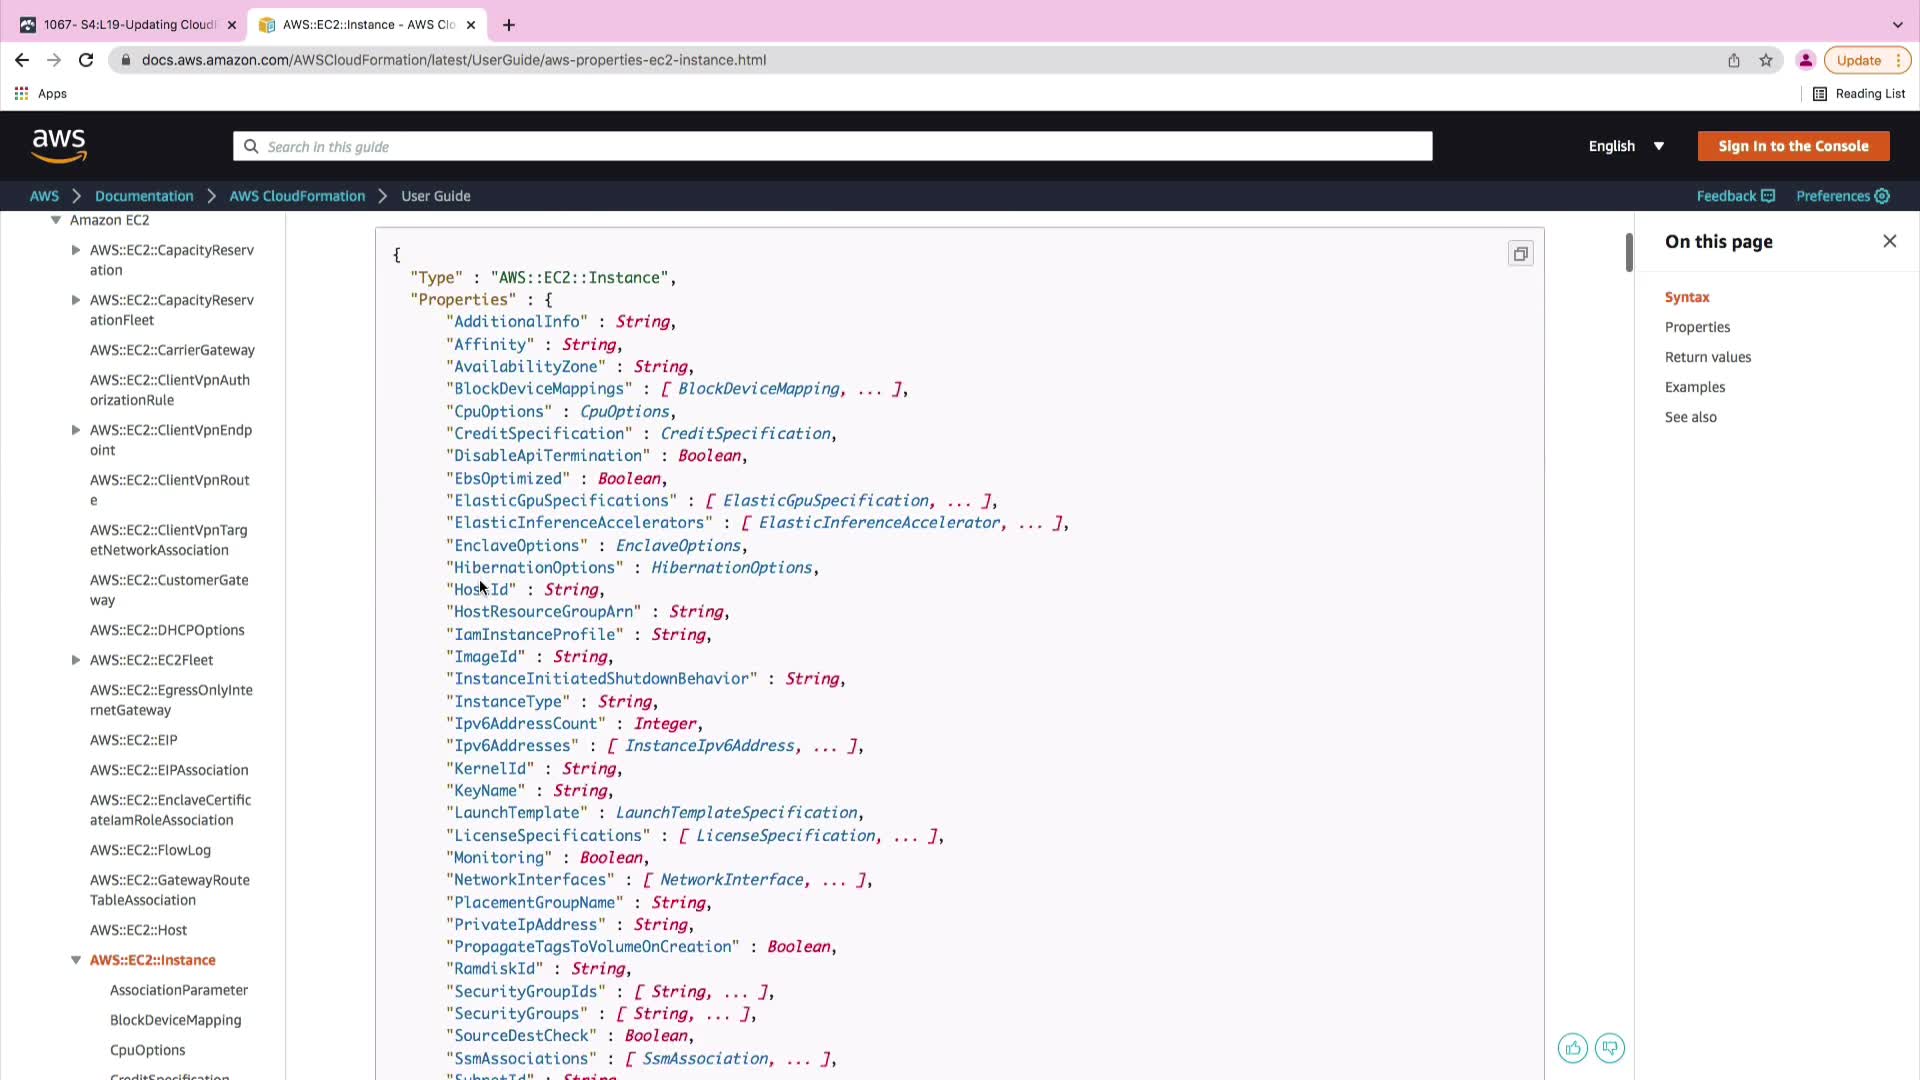Open the BlockDeviceMapping type link
Screen dimensions: 1920x1080
(x=758, y=389)
